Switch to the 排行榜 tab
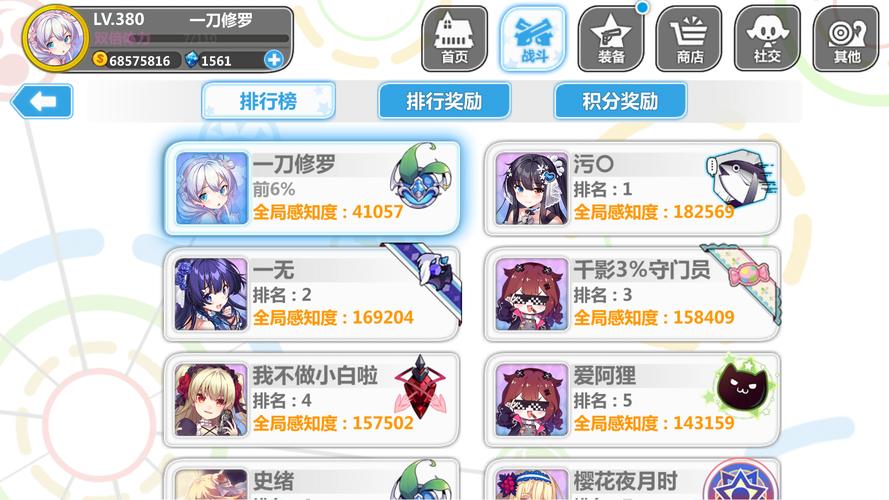Viewport: 889px width, 500px height. tap(268, 101)
